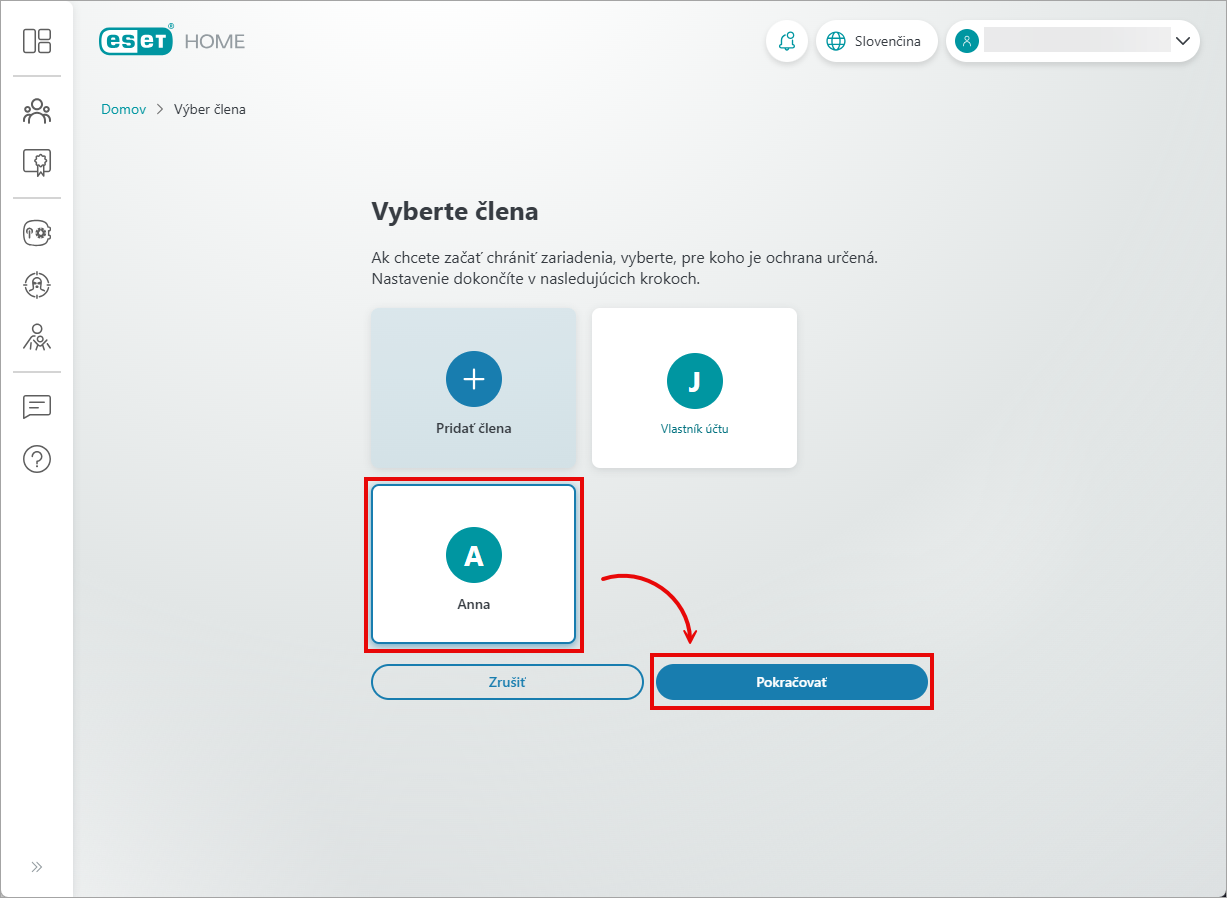The width and height of the screenshot is (1227, 898).
Task: Click the notifications bell icon
Action: point(787,41)
